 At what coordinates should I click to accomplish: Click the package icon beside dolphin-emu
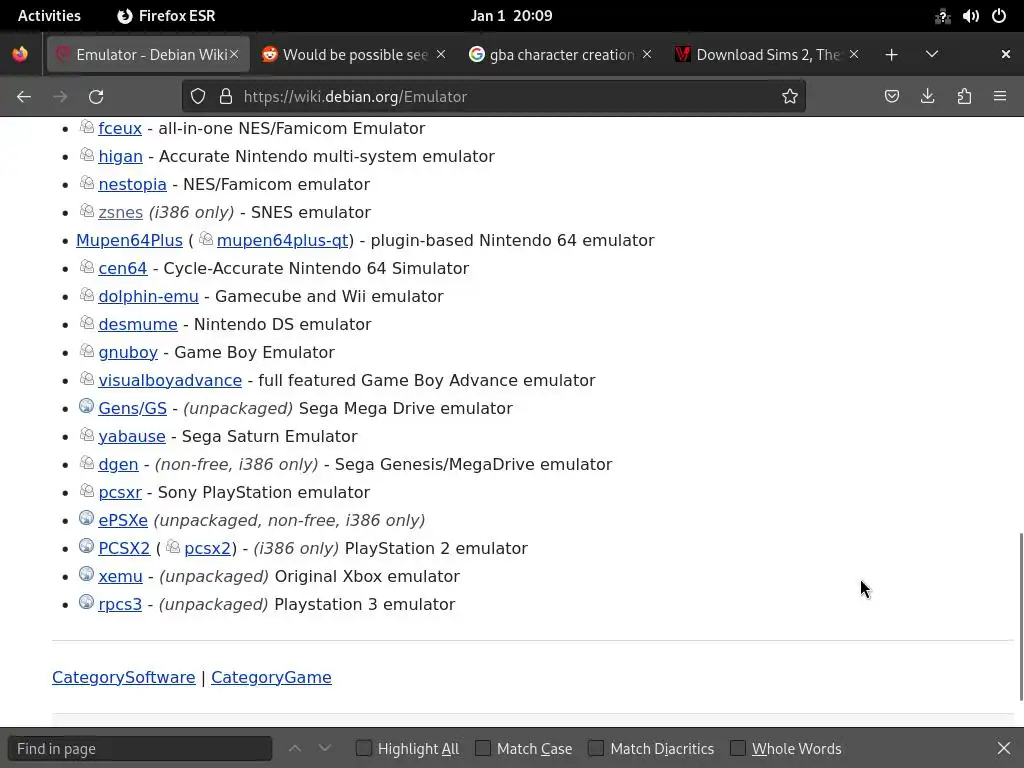click(87, 295)
